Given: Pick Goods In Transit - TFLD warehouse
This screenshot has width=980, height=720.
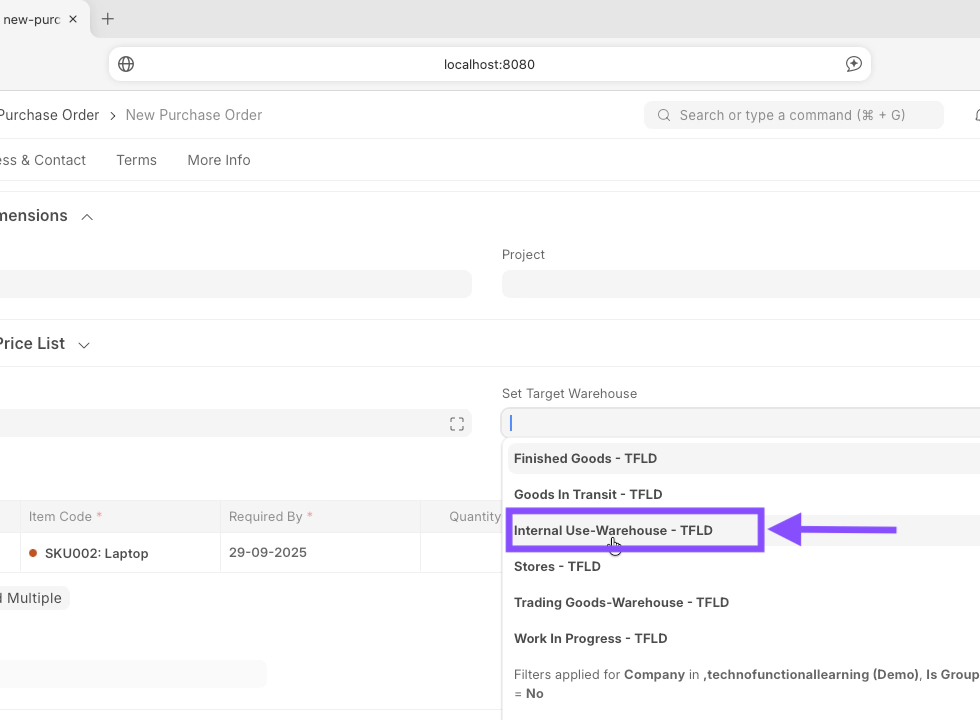Looking at the screenshot, I should click(x=588, y=494).
